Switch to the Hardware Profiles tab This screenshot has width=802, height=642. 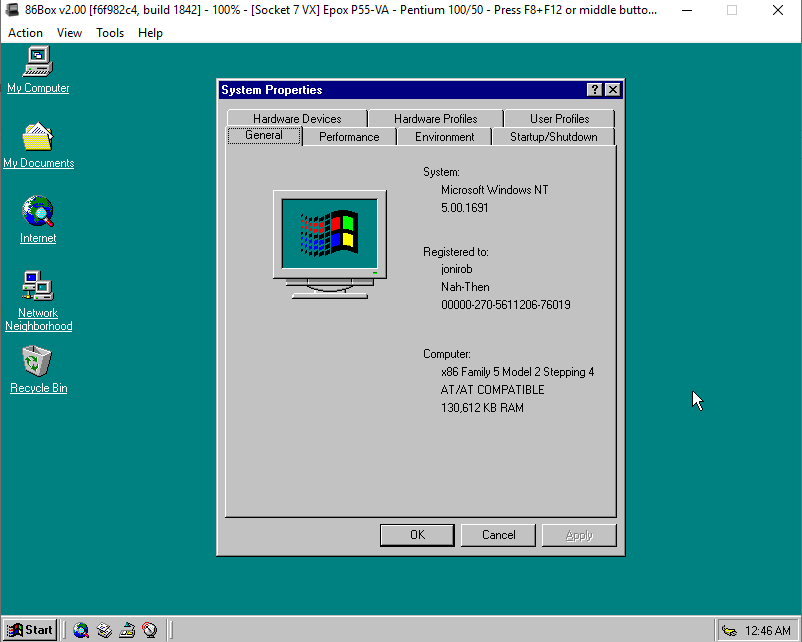tap(435, 119)
